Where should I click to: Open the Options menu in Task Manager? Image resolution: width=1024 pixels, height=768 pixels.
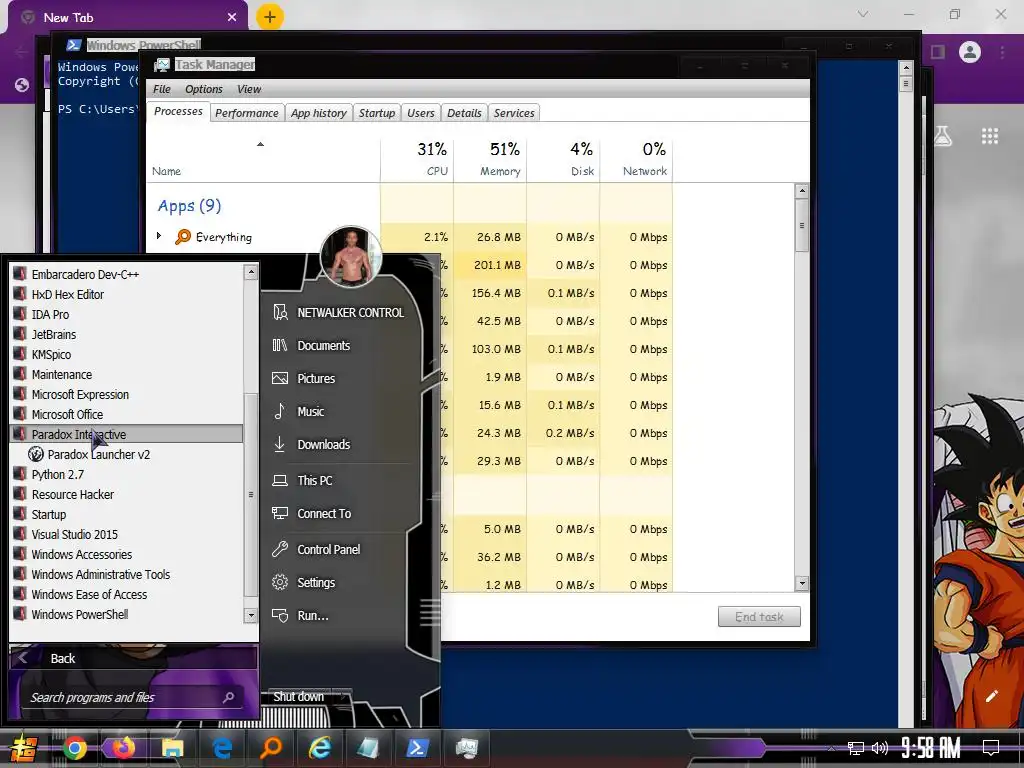(204, 89)
